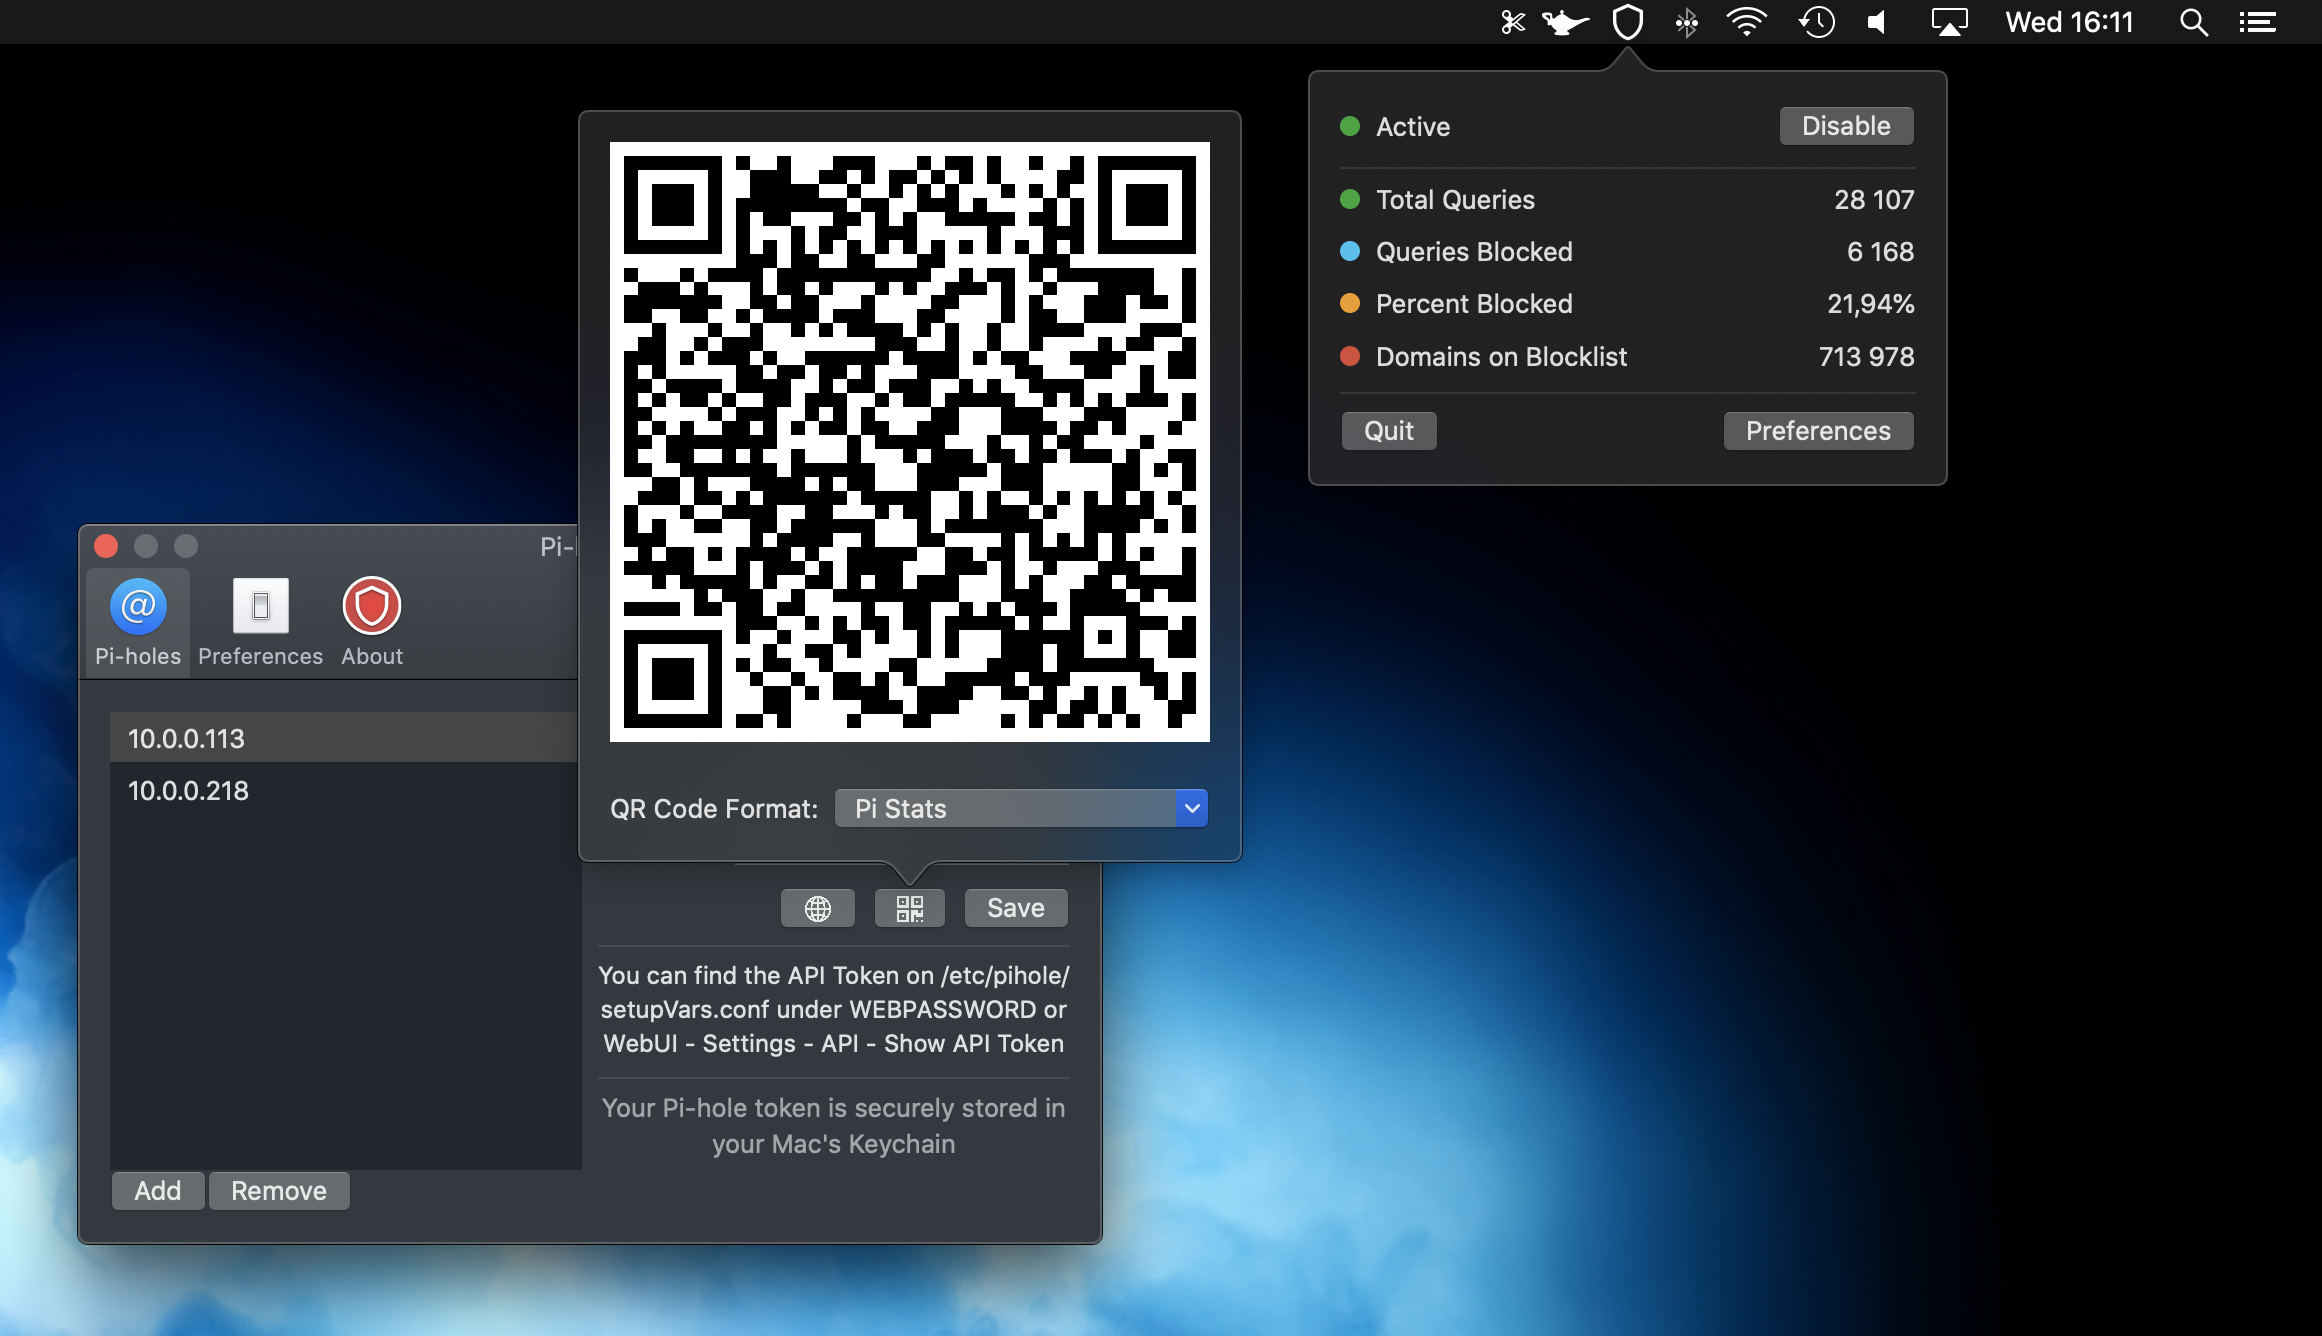Remove the selected Pi-hole
Image resolution: width=2322 pixels, height=1336 pixels.
coord(279,1191)
